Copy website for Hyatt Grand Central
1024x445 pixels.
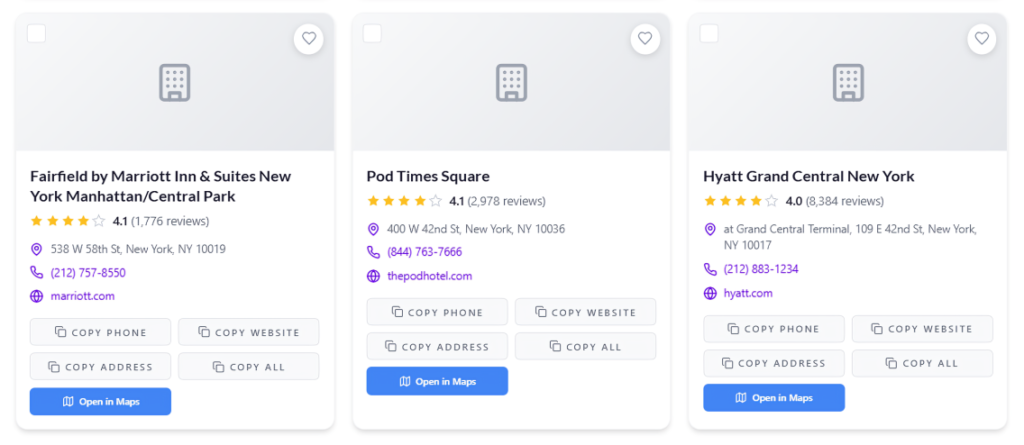click(922, 329)
